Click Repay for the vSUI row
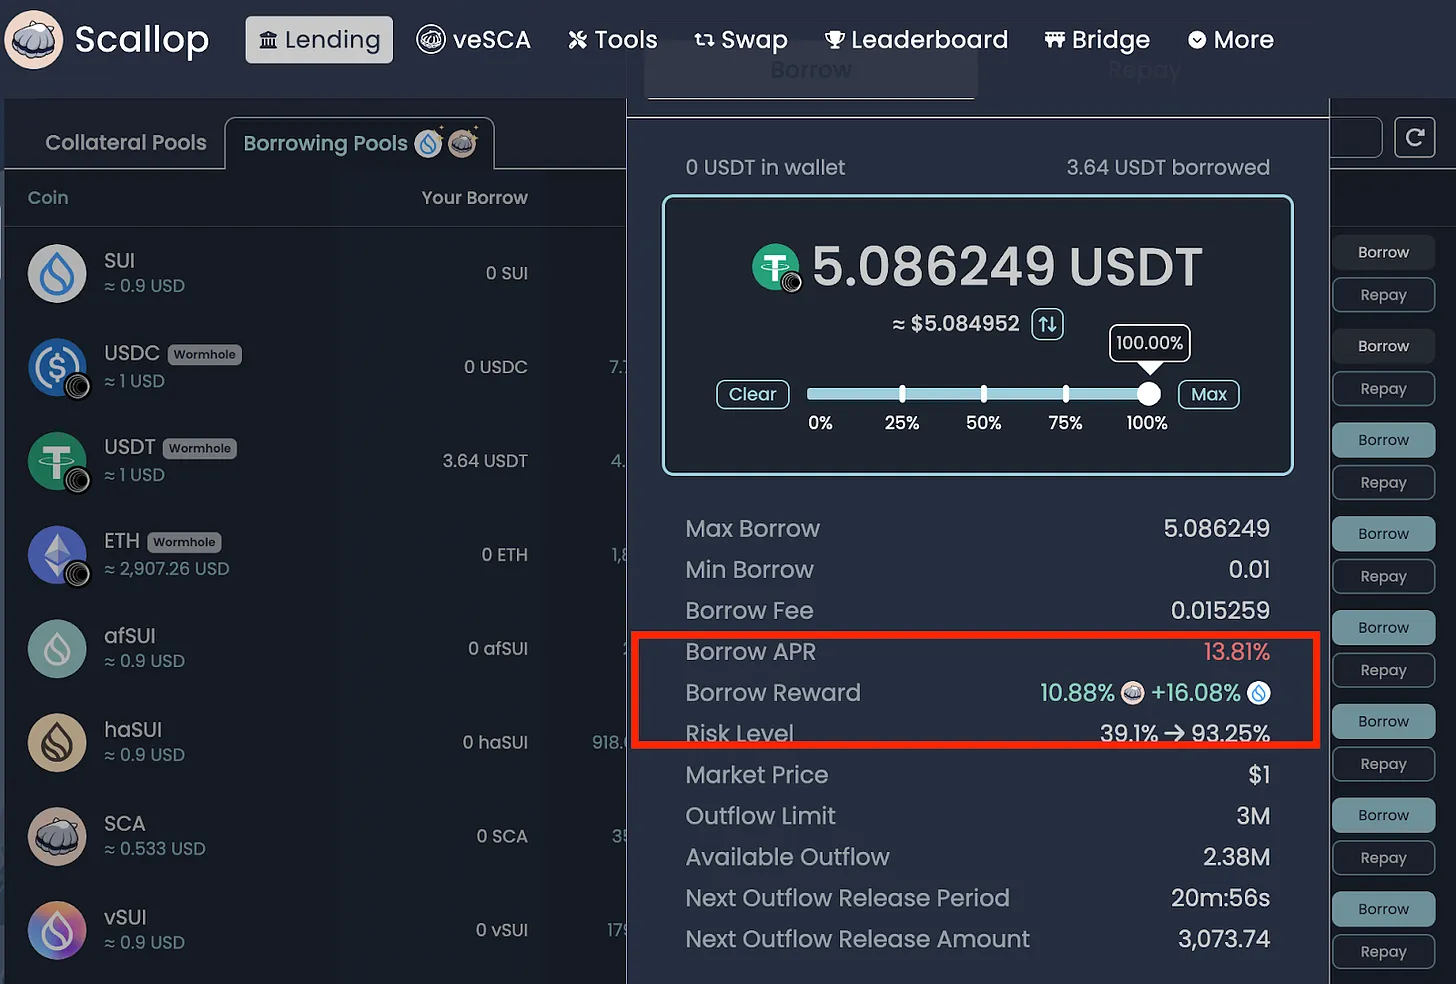The image size is (1456, 984). pos(1383,952)
